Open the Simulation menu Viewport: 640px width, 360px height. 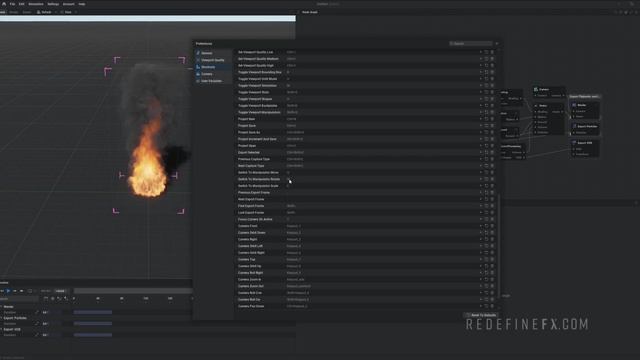pos(36,4)
